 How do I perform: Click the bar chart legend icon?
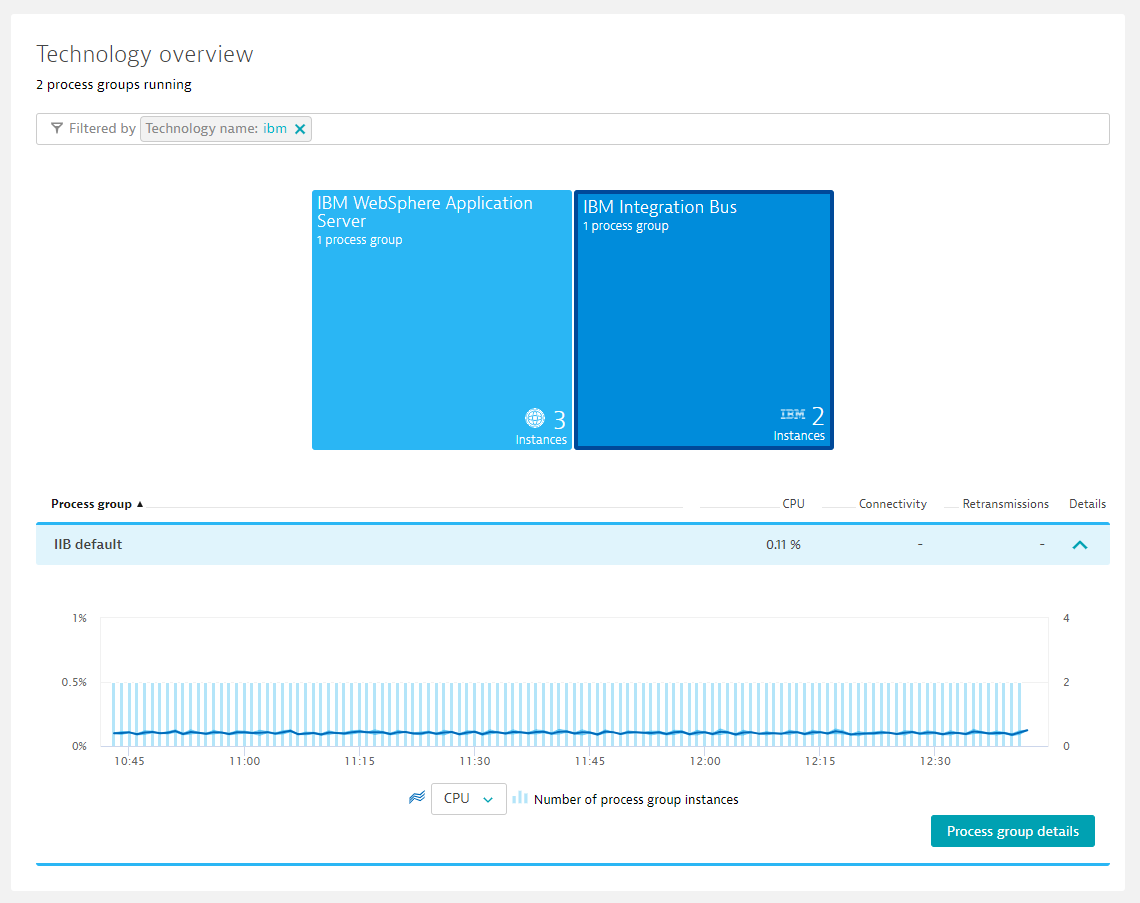coord(520,798)
